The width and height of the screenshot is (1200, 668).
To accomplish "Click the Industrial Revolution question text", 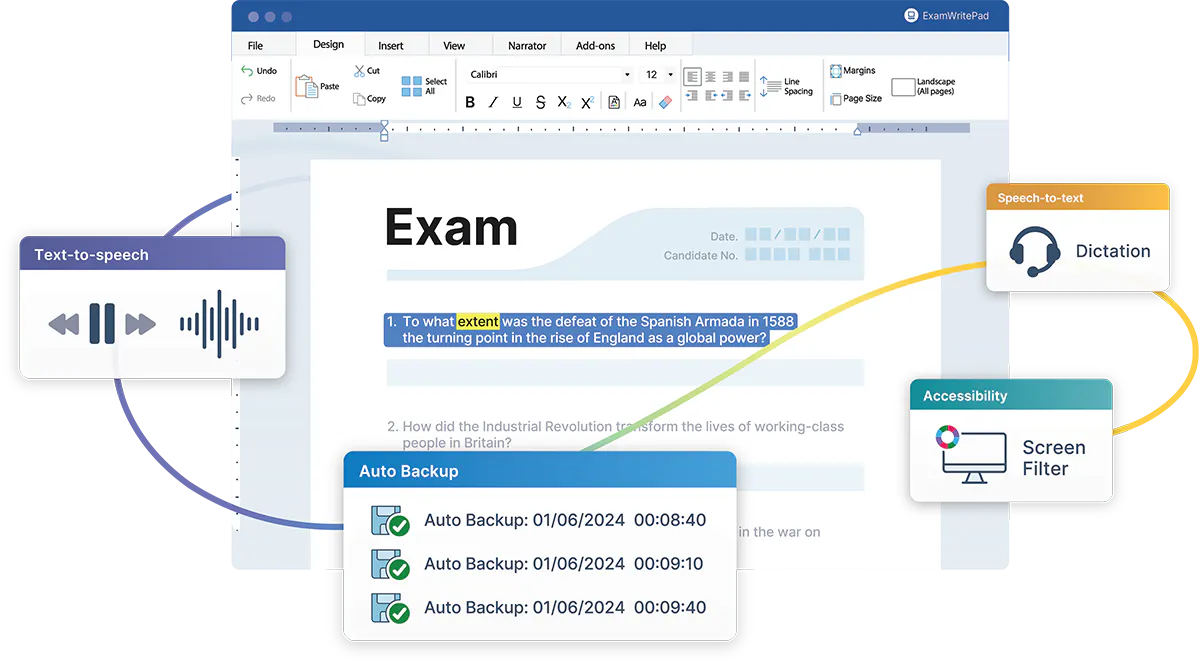I will coord(616,434).
